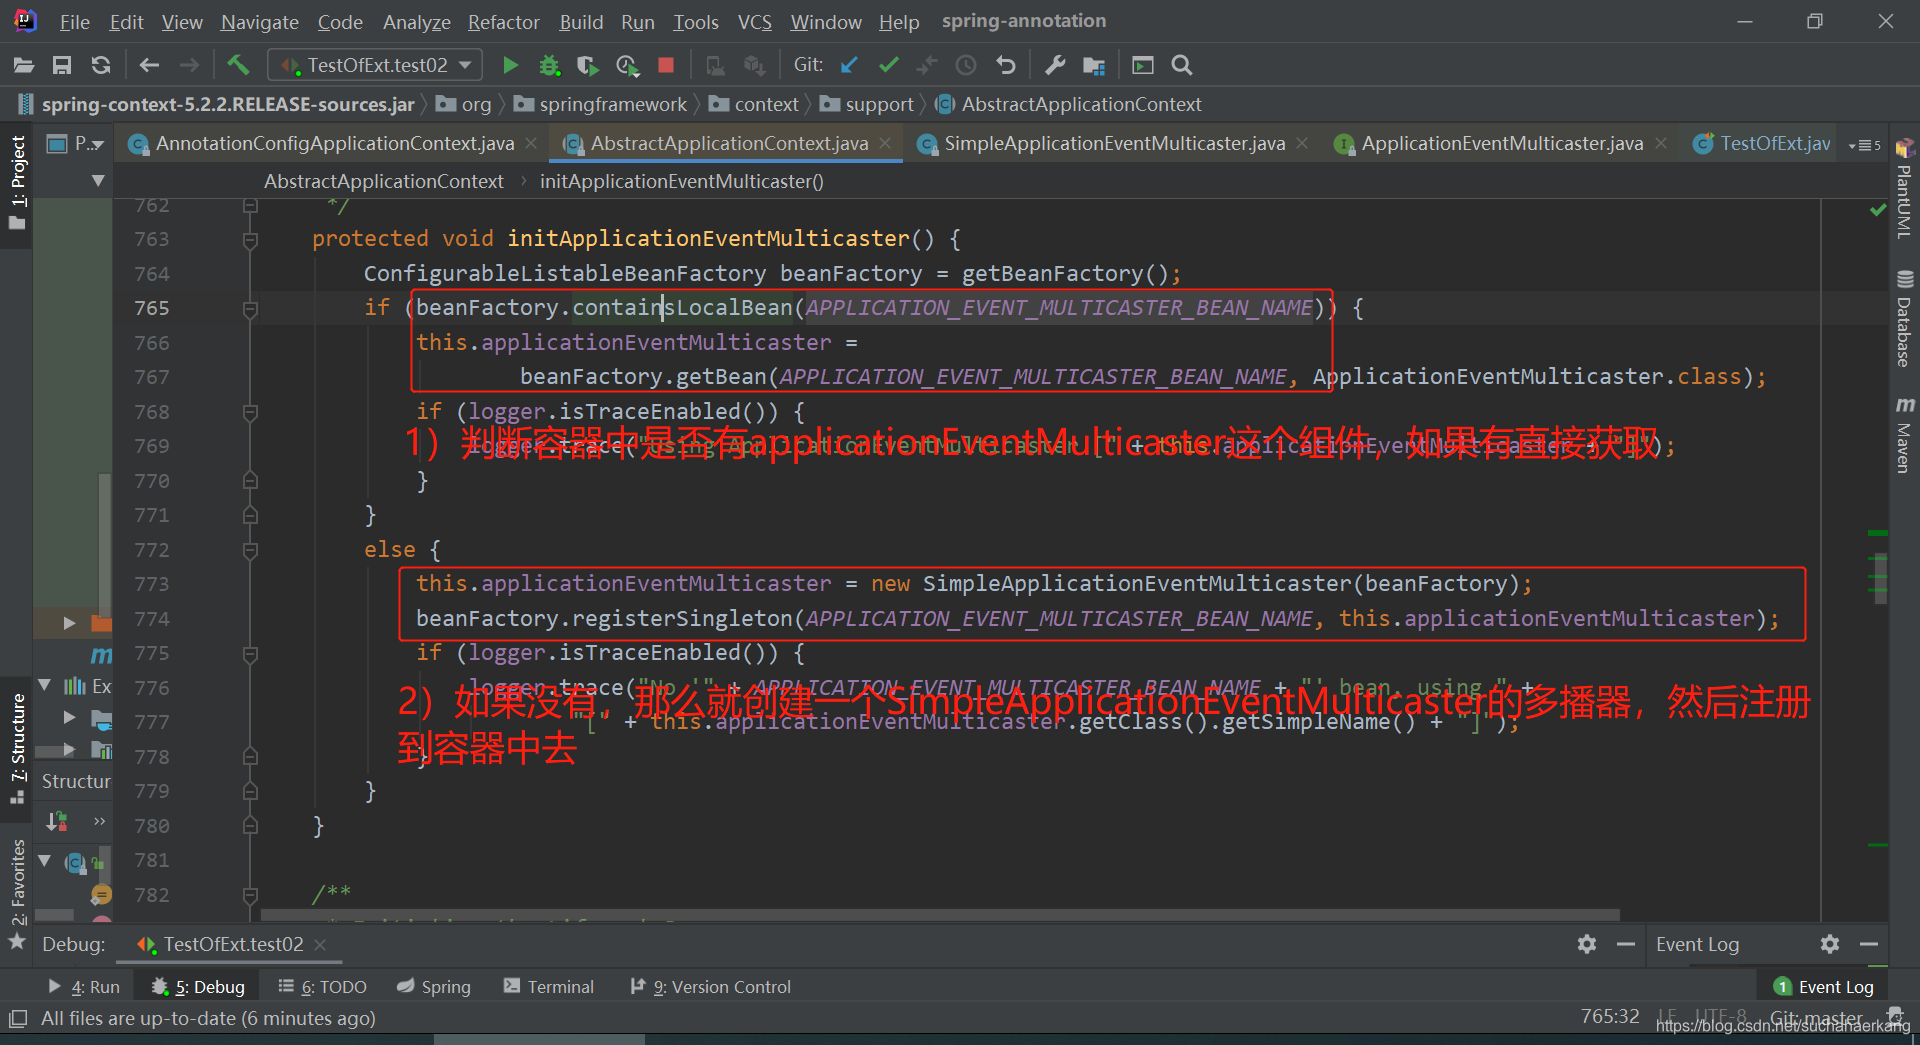Open the 6: TODO tool window

click(322, 987)
